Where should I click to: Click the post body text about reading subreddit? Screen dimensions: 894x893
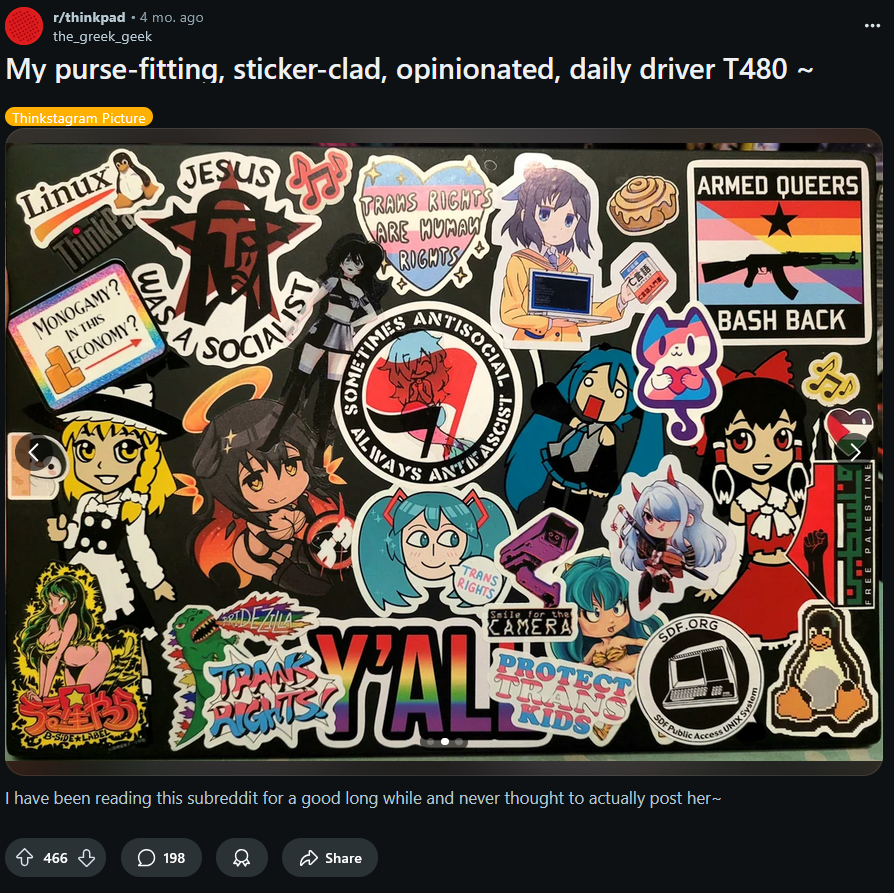363,798
